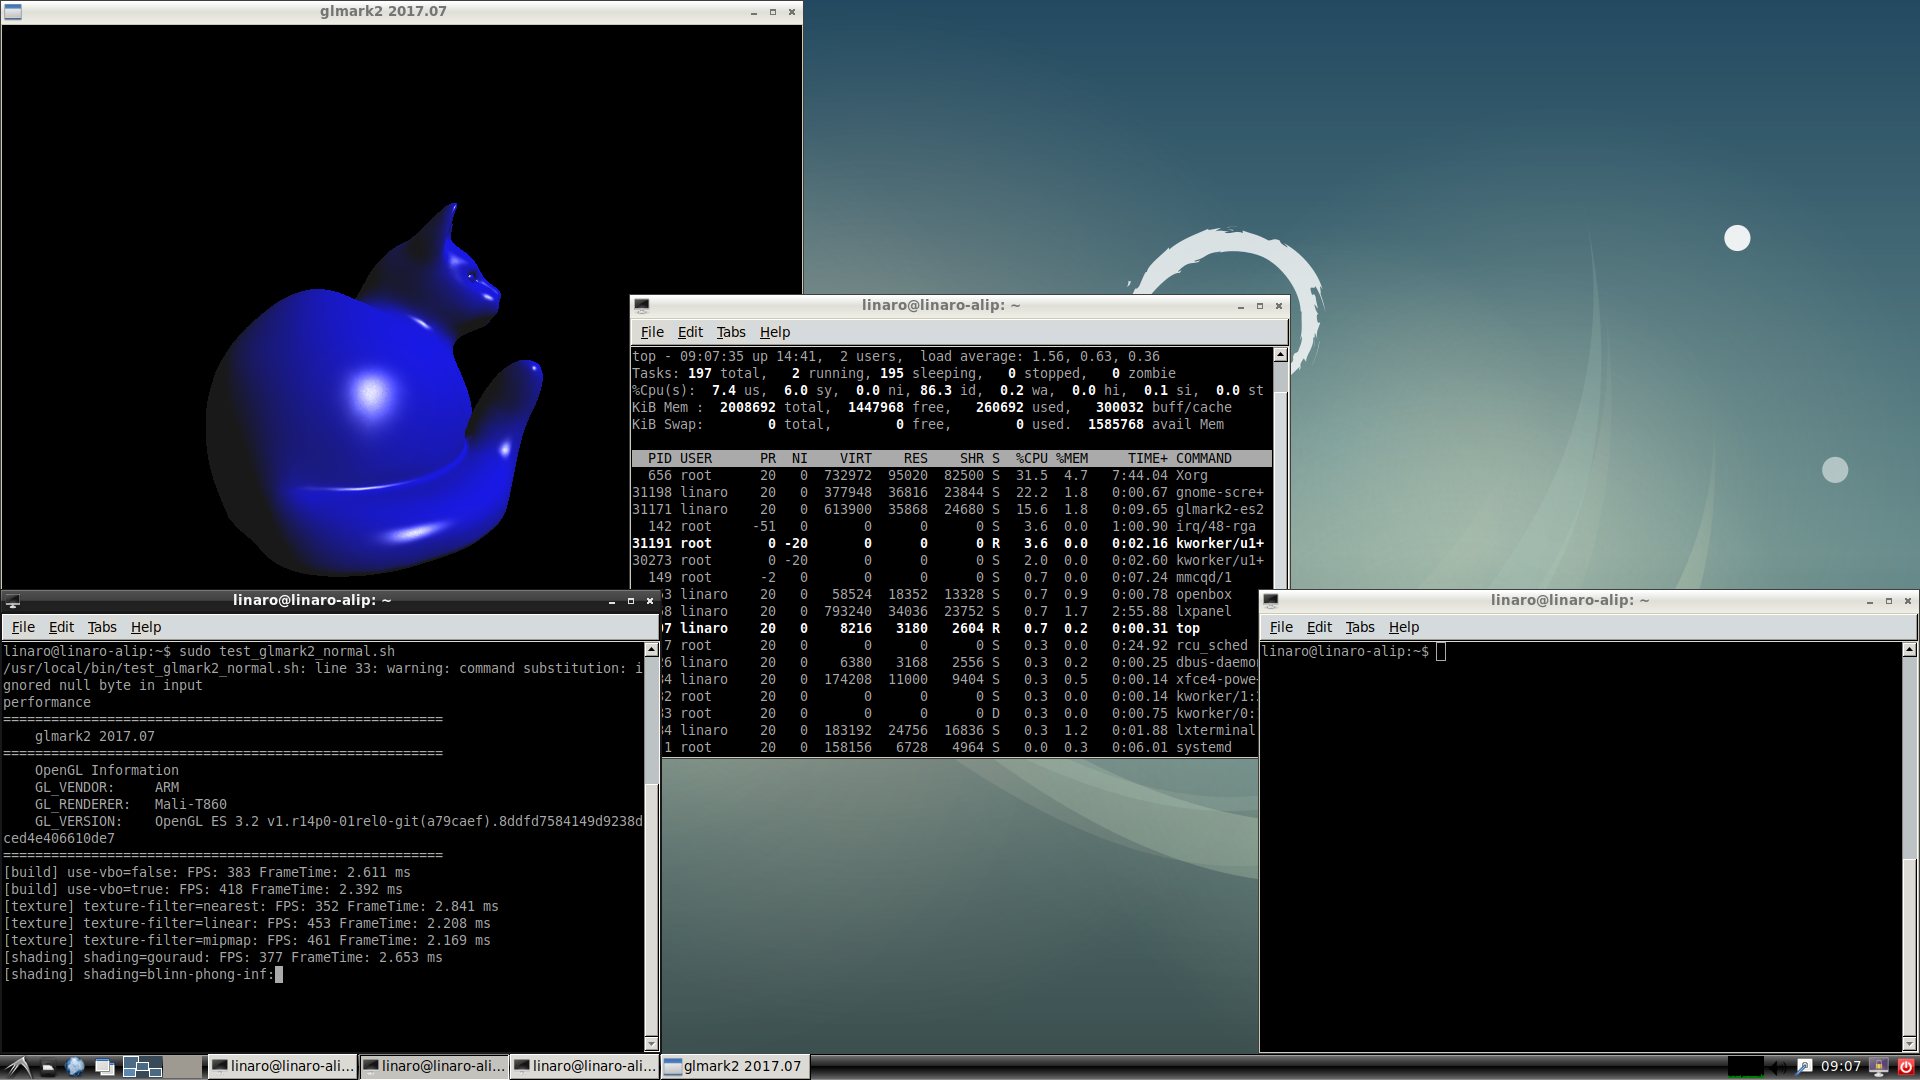Select glmark2 2017.07 taskbar button
The height and width of the screenshot is (1080, 1920).
point(734,1067)
